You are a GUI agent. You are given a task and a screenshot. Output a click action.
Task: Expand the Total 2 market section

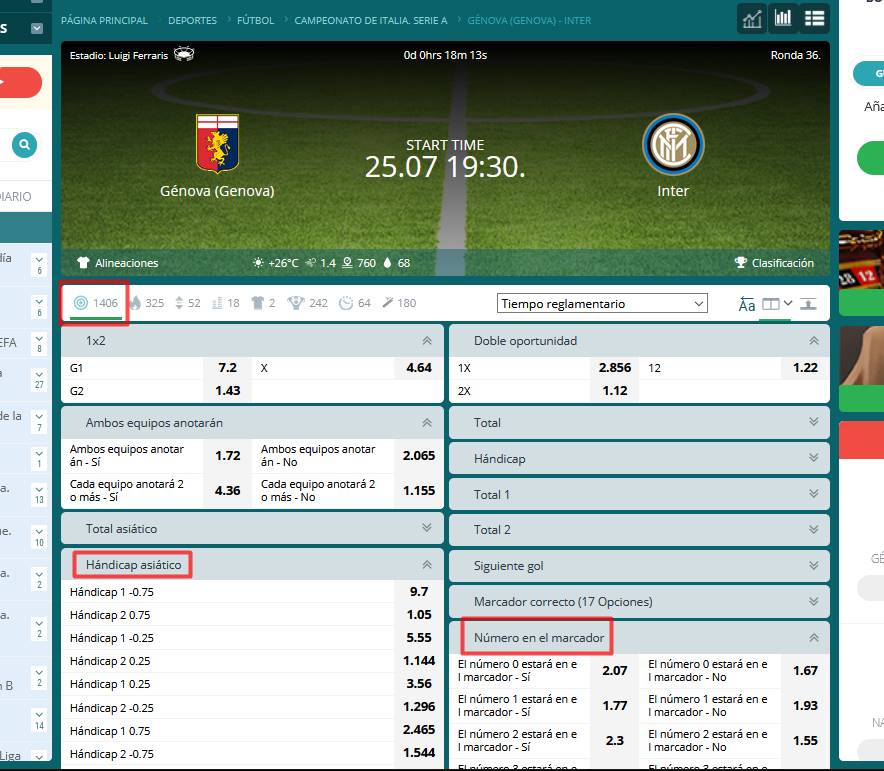click(x=639, y=529)
